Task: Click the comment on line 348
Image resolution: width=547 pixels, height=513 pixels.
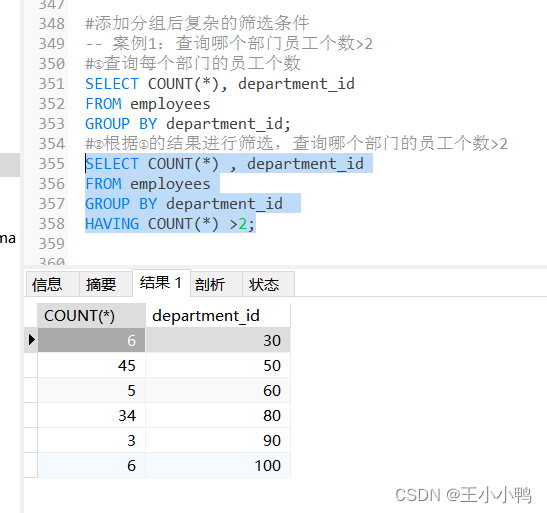Action: coord(197,23)
